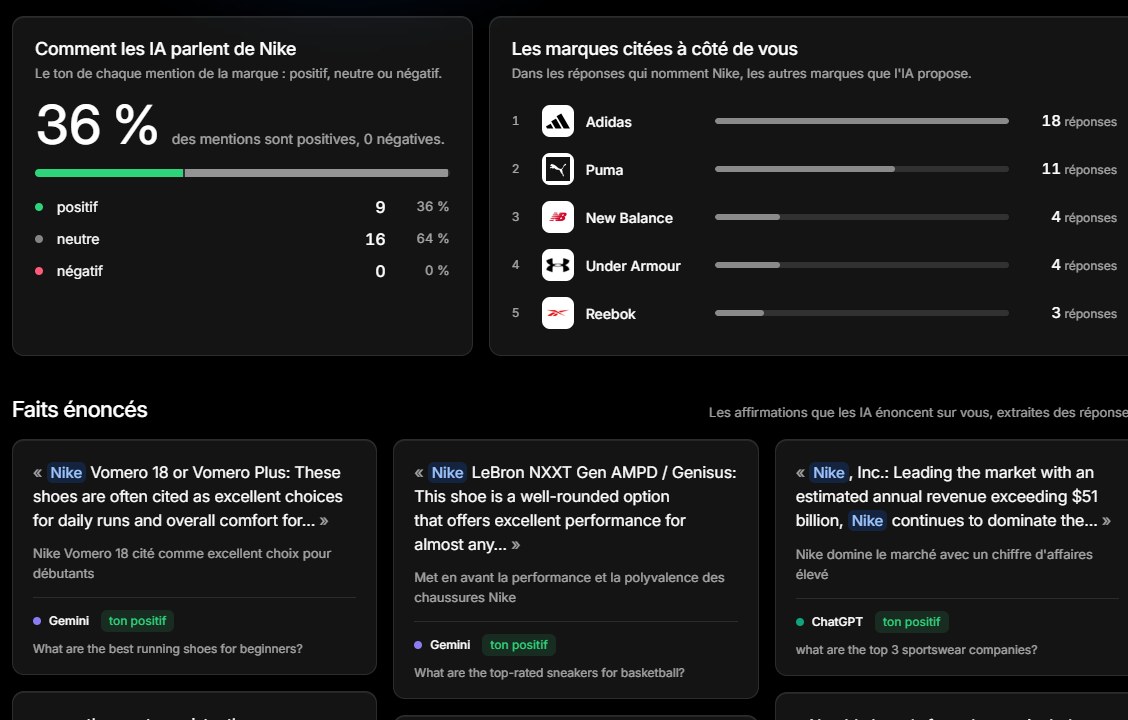The height and width of the screenshot is (720, 1128).
Task: Open the LeBron NXXT Gen AMPD quote
Action: [576, 569]
